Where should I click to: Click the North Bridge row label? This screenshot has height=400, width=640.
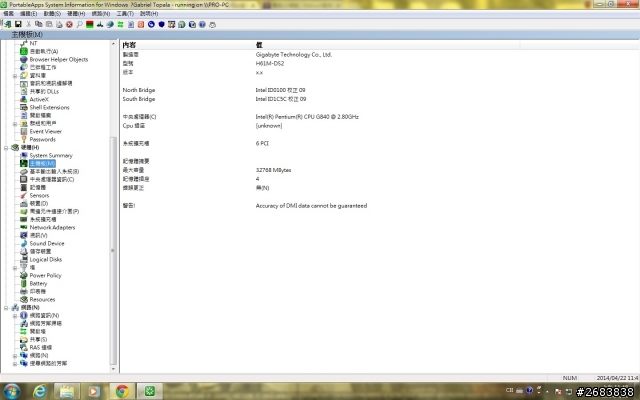click(x=139, y=90)
